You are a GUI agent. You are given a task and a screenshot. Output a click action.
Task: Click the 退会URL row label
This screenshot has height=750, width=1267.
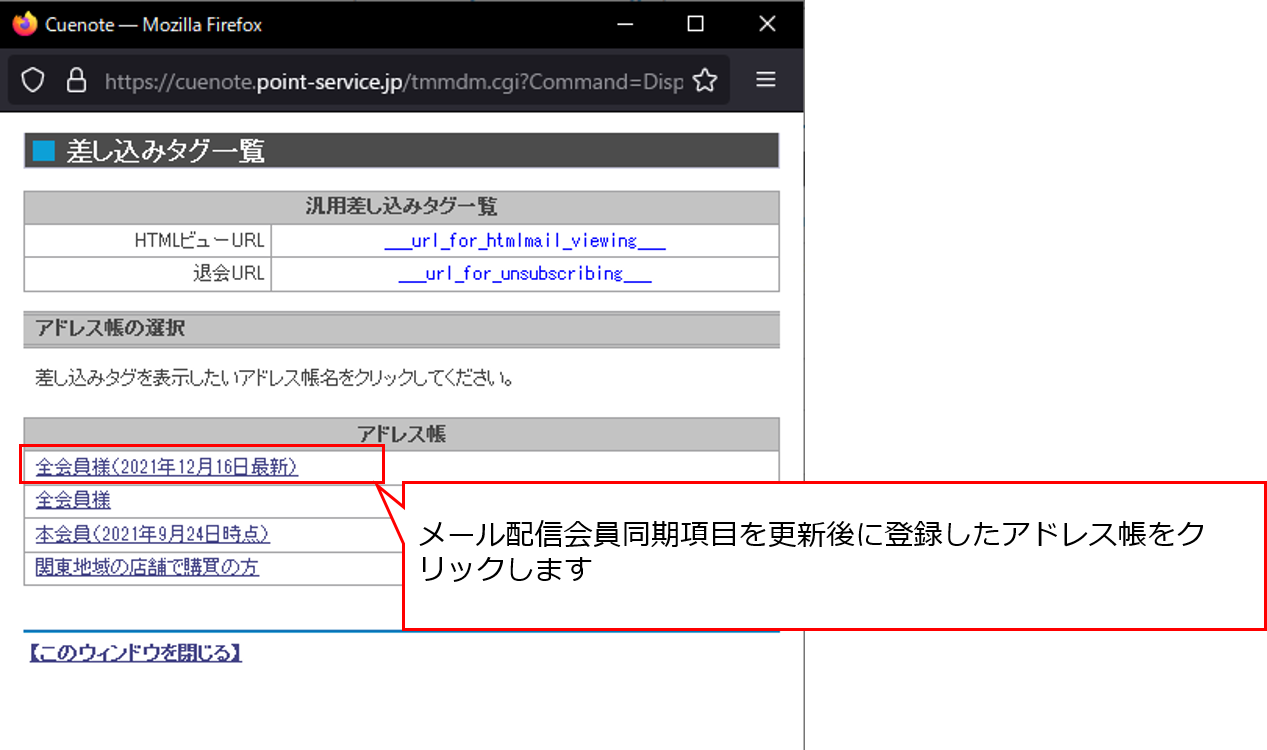pyautogui.click(x=228, y=274)
